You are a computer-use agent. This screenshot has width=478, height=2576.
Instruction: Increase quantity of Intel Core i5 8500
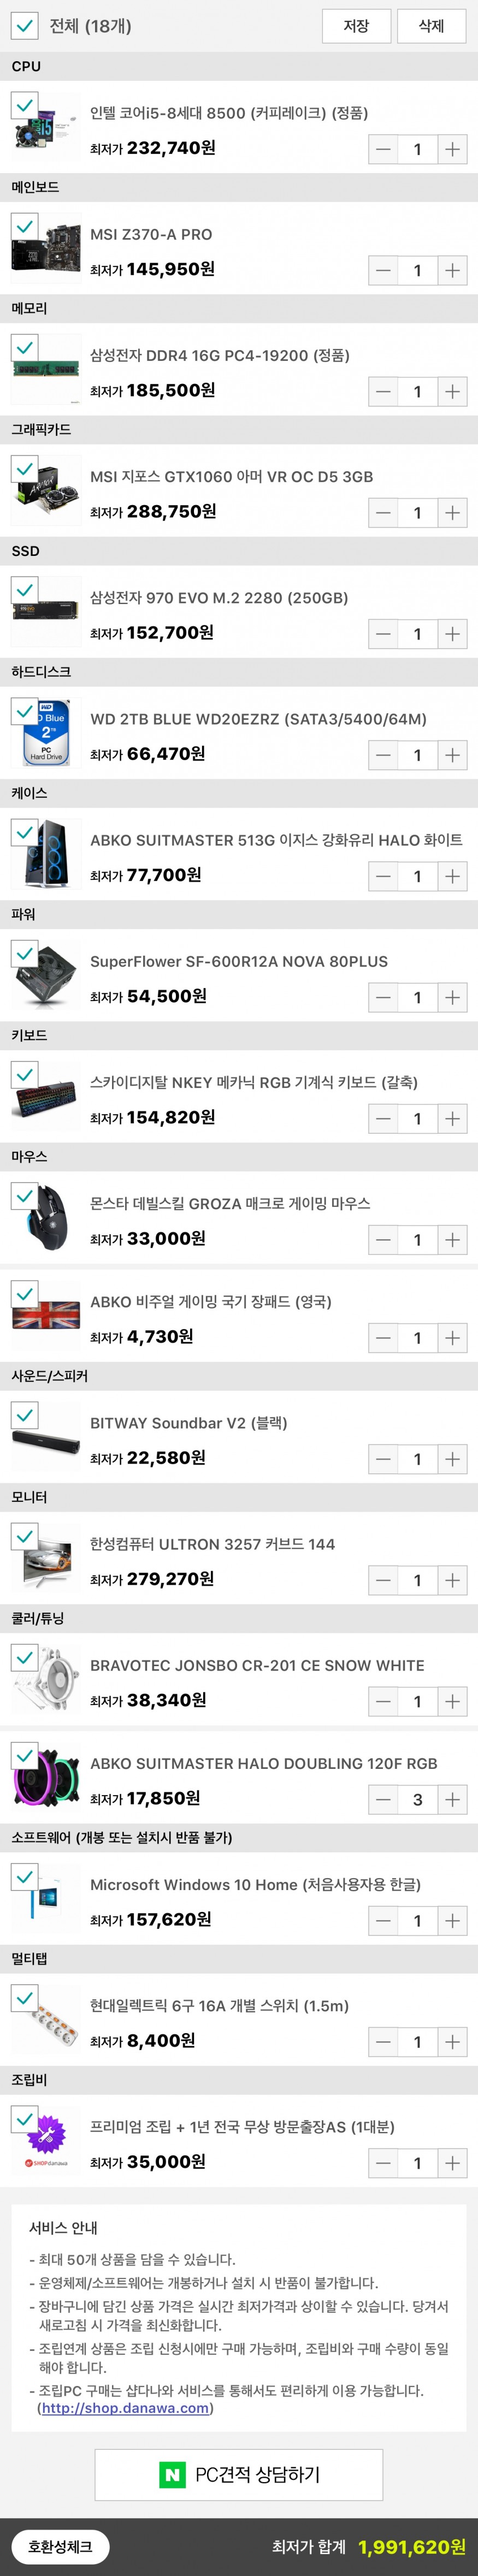click(x=452, y=150)
